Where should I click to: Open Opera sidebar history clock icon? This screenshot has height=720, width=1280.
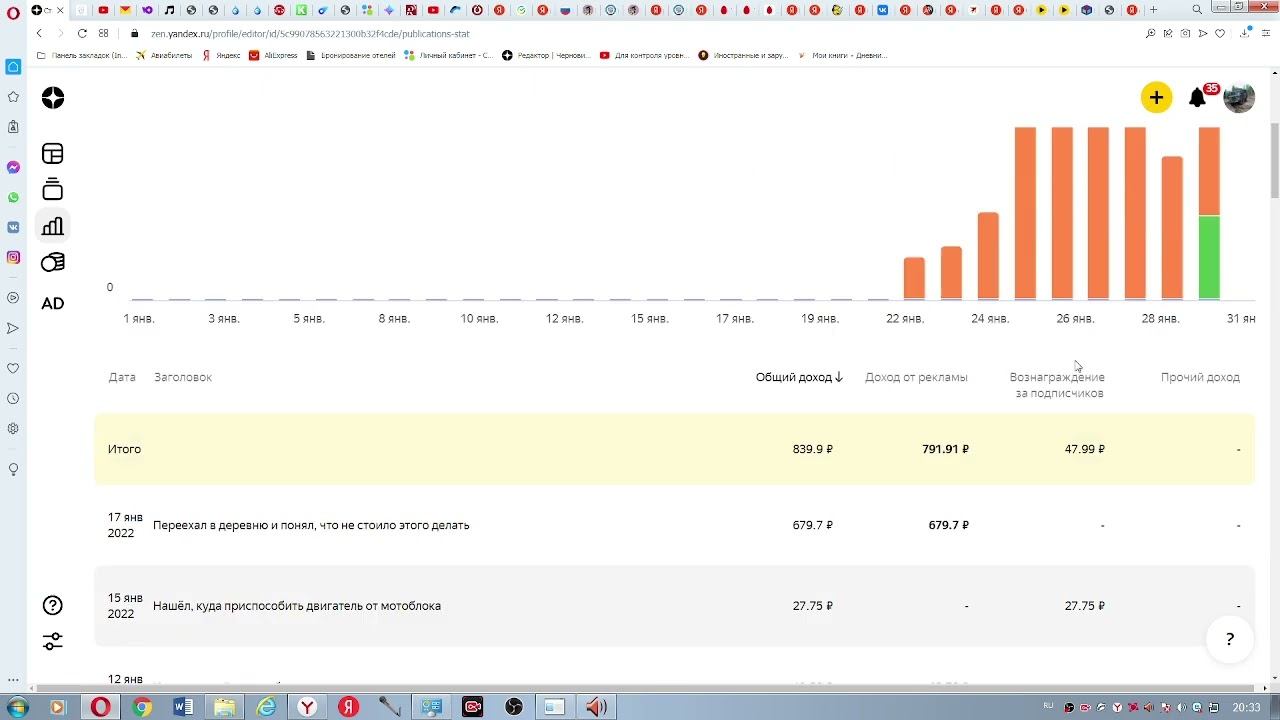[x=13, y=398]
